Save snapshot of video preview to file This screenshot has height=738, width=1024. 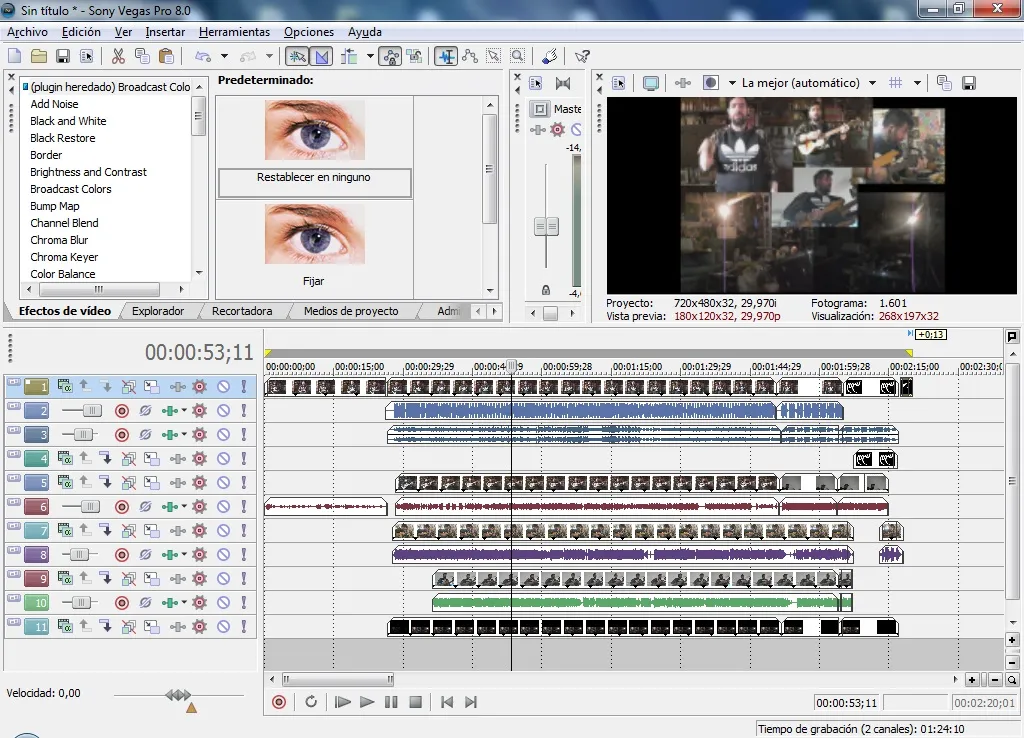pos(969,83)
